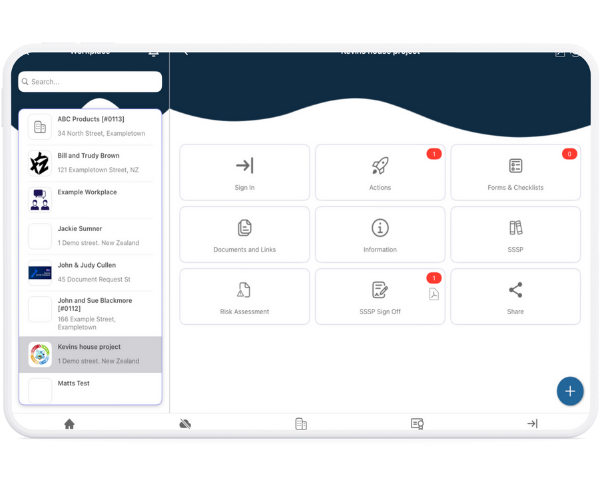Click the SSSP Sign Off pen icon
The width and height of the screenshot is (600, 490).
tap(380, 290)
